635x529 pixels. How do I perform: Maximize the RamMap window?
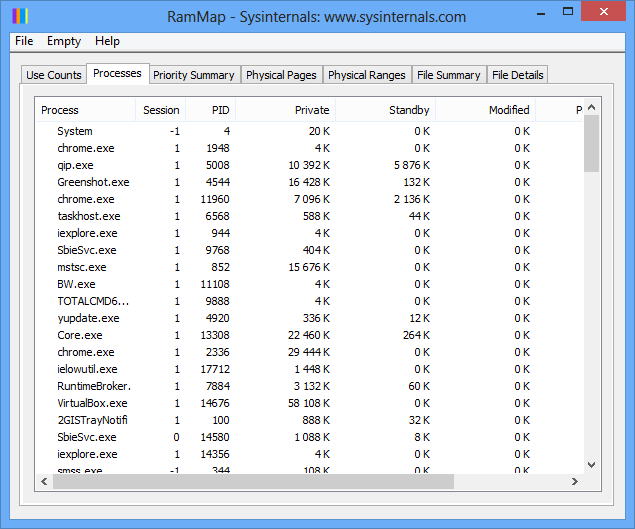pyautogui.click(x=567, y=13)
